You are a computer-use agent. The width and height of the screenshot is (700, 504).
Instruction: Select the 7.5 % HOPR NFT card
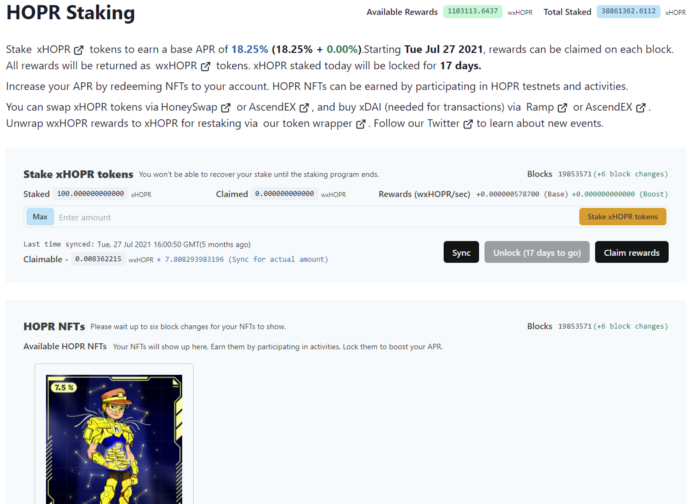pyautogui.click(x=114, y=434)
